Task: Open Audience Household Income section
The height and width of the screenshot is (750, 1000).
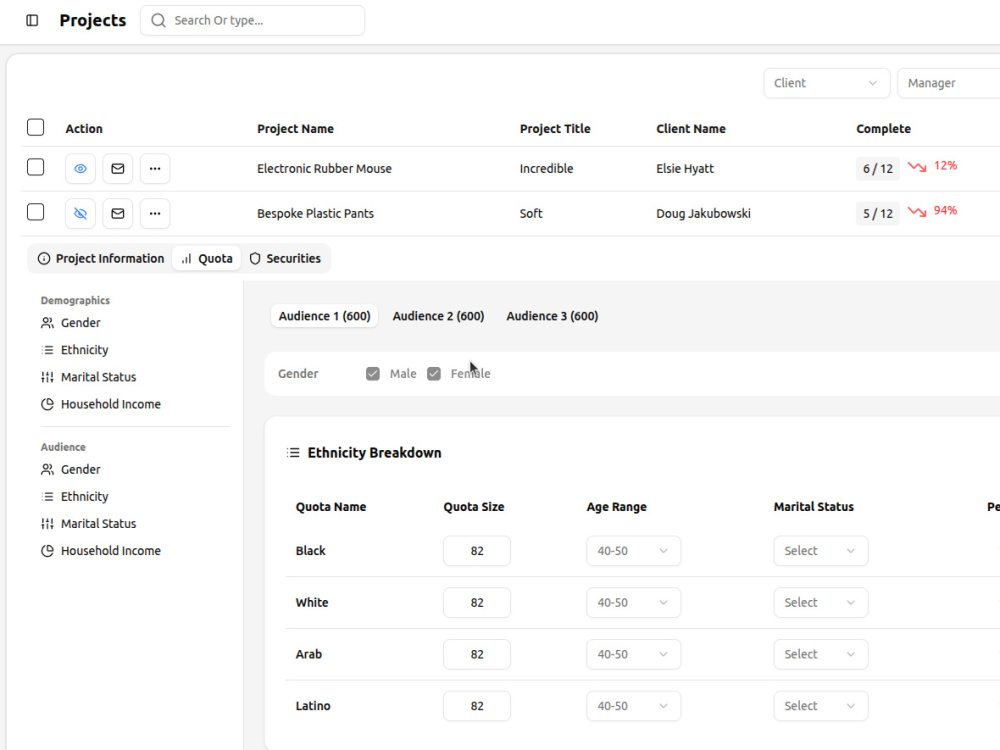Action: (x=101, y=551)
